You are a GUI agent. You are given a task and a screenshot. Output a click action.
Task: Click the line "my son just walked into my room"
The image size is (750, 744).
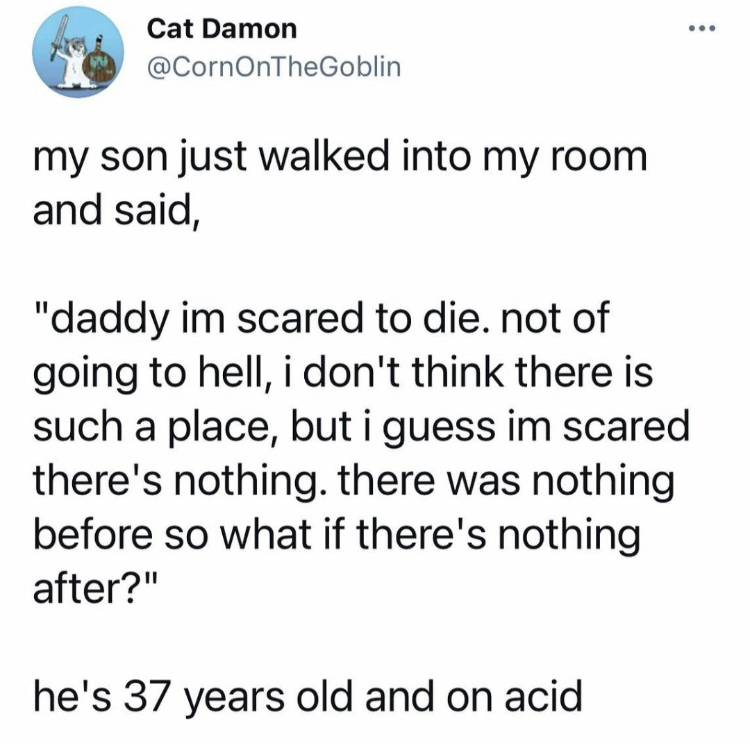pos(340,159)
